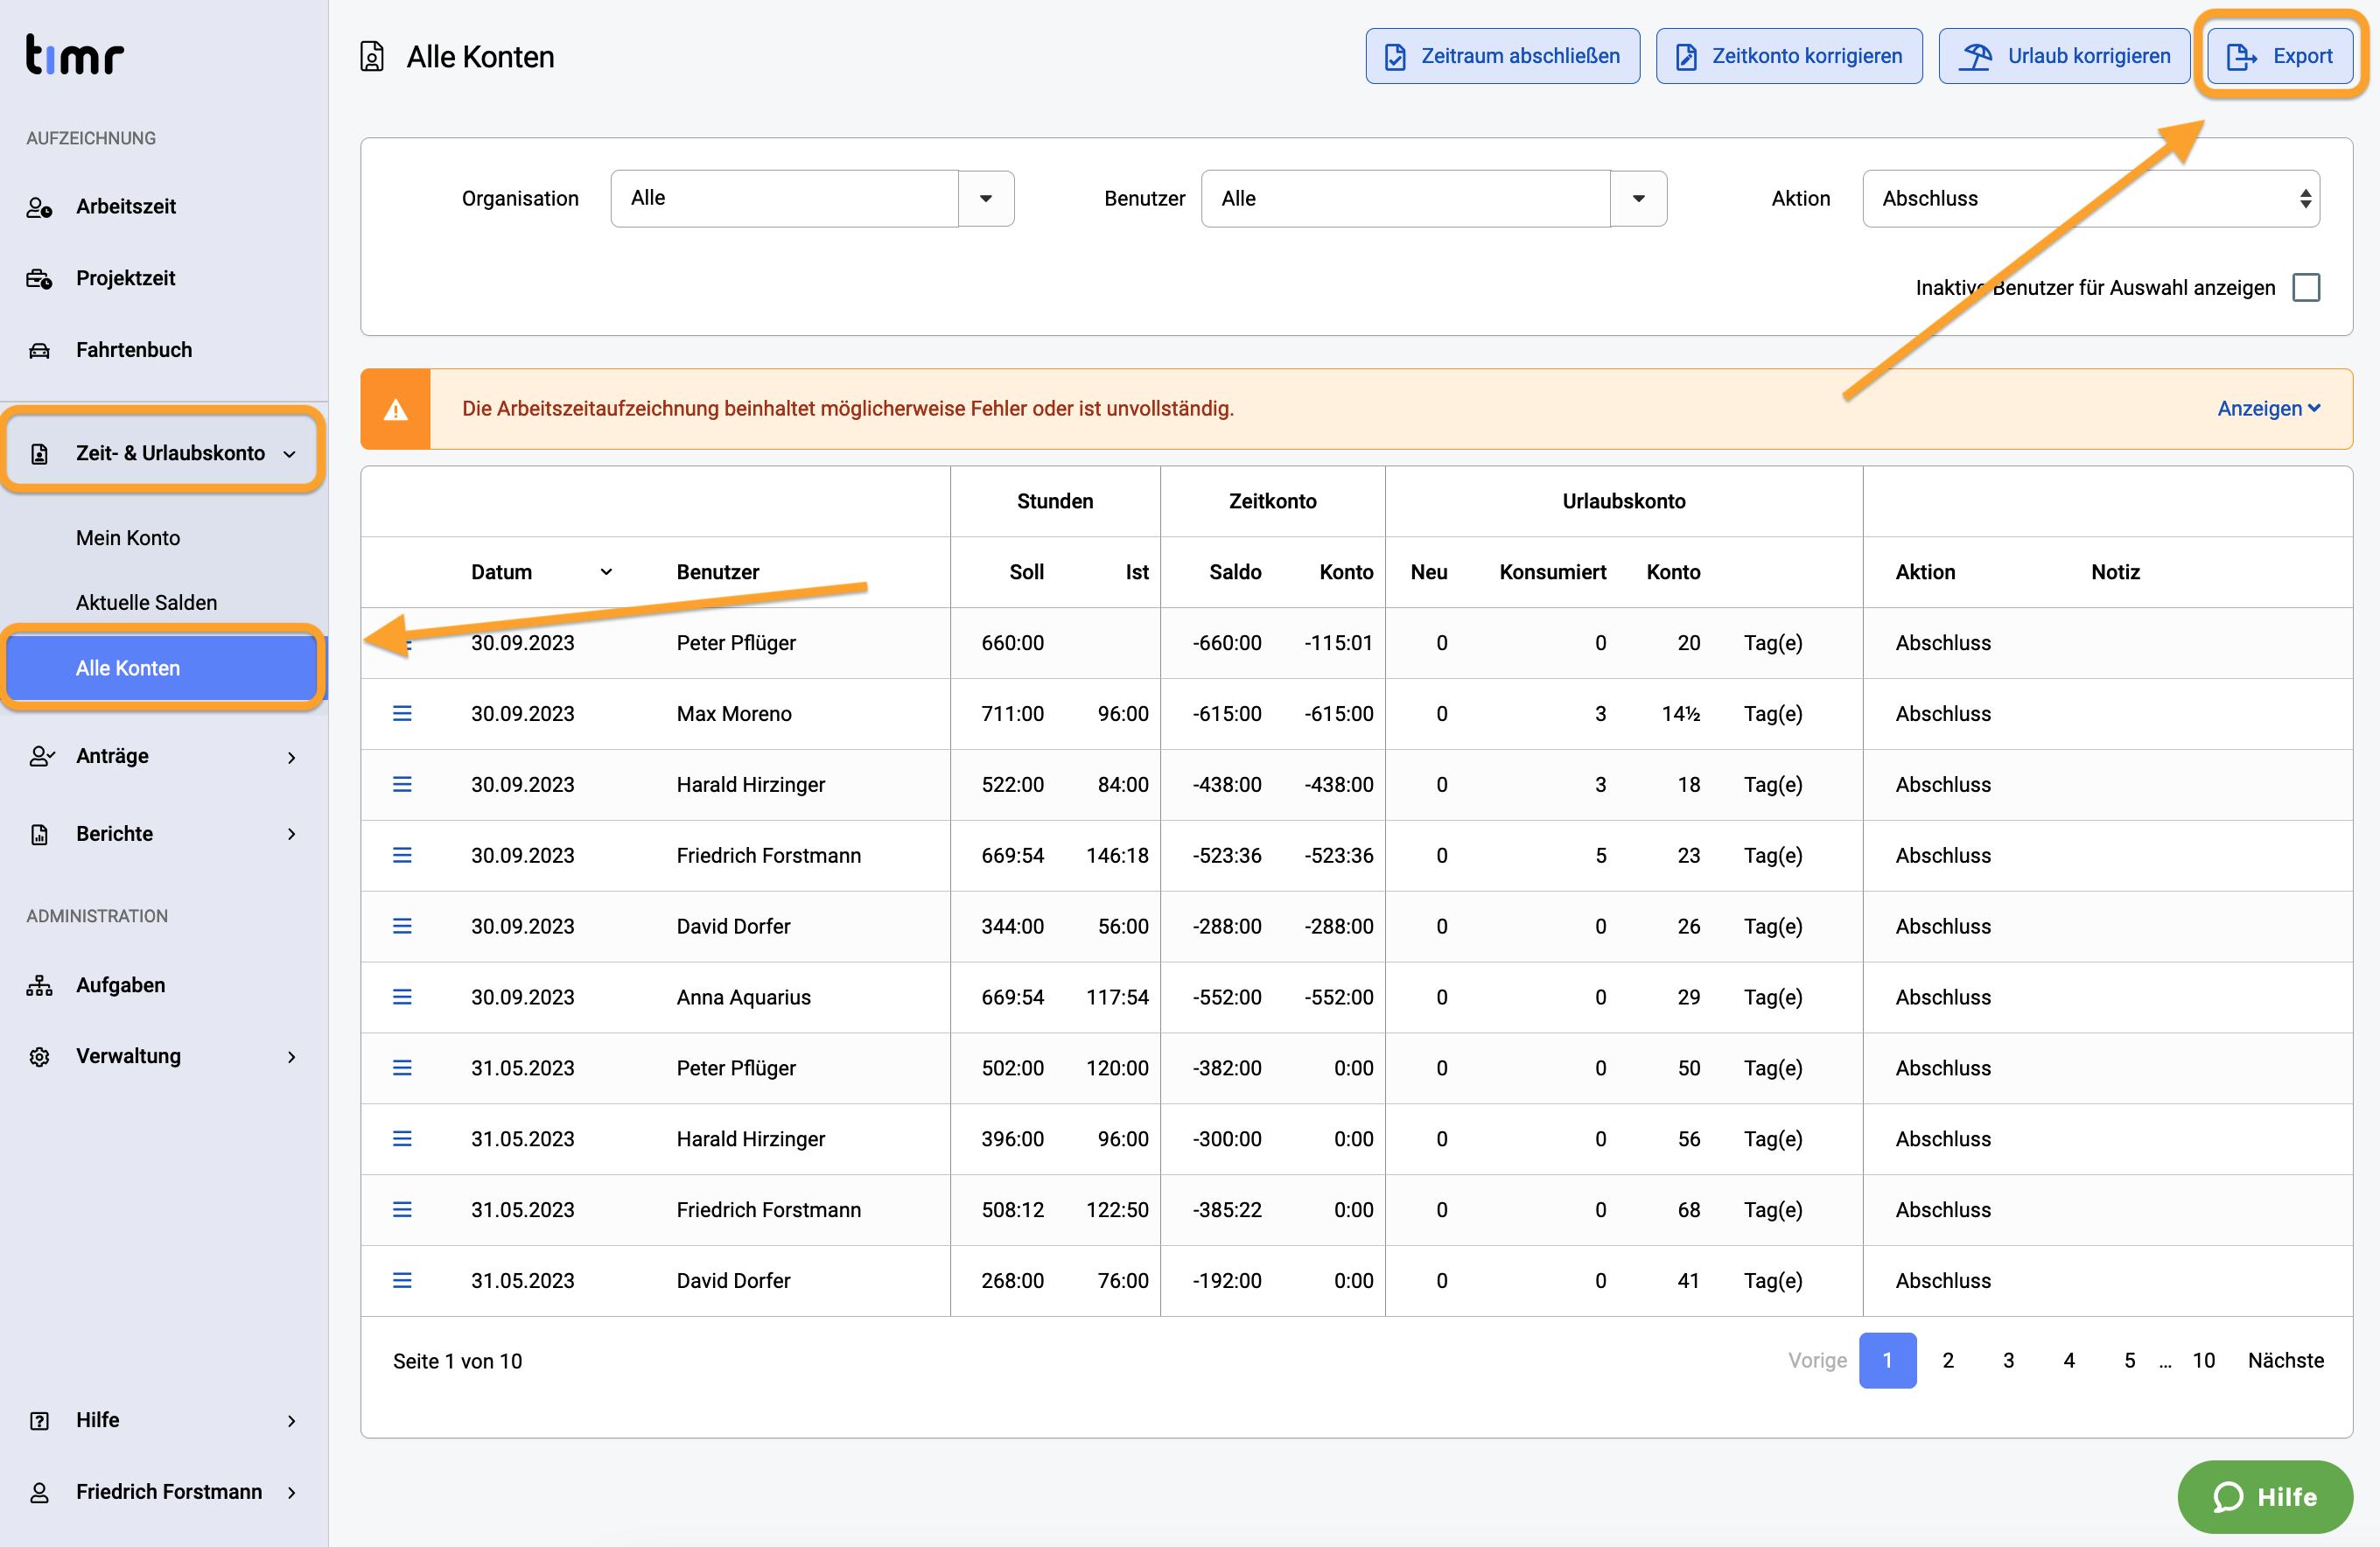Go to page 10 in pagination
The image size is (2380, 1547).
click(x=2203, y=1360)
